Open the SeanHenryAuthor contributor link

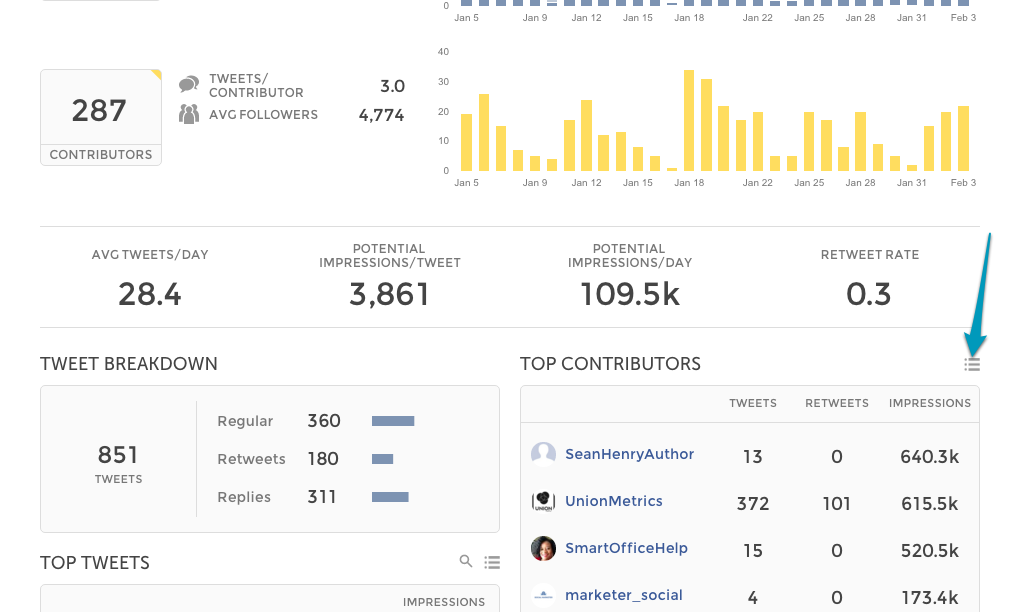point(629,454)
